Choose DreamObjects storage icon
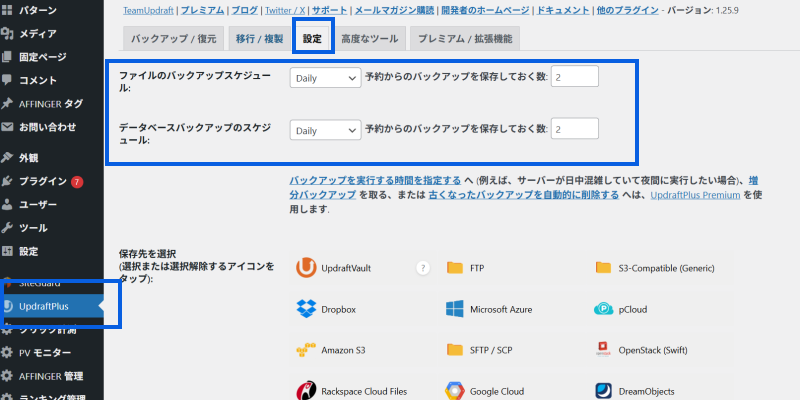800x400 pixels. point(603,391)
